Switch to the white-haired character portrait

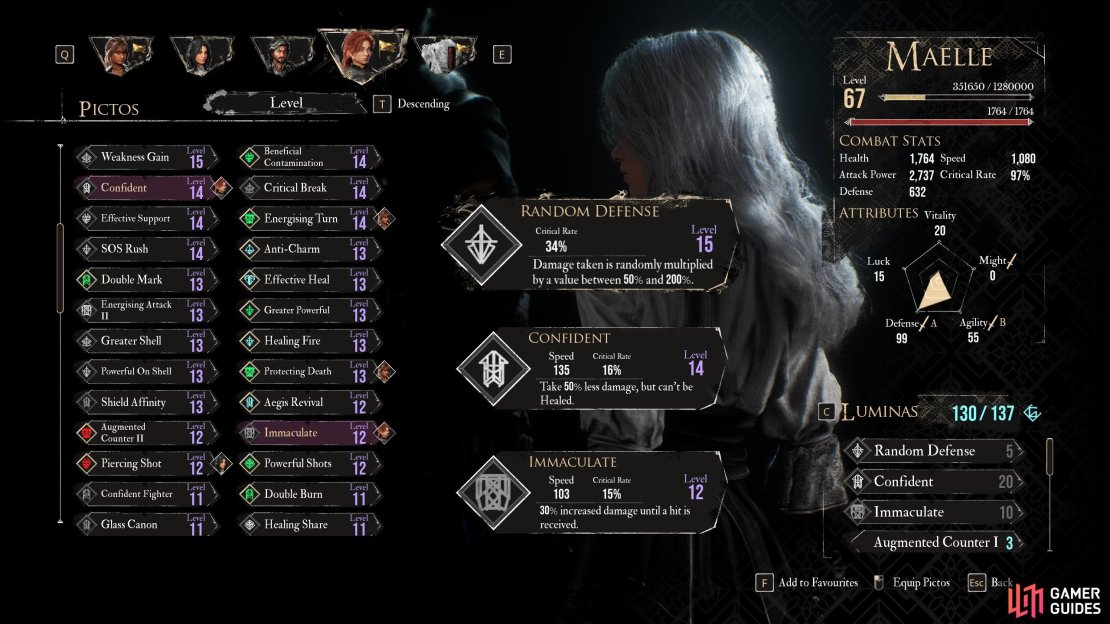[x=446, y=55]
